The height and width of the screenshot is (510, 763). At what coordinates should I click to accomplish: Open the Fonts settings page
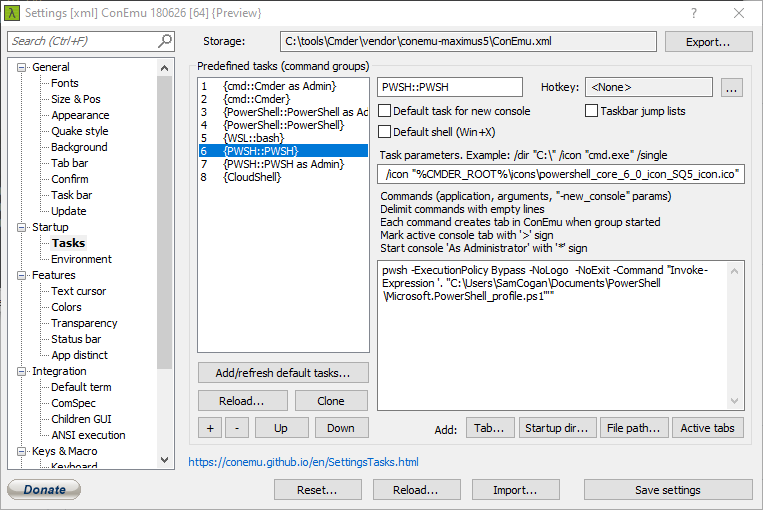[65, 83]
